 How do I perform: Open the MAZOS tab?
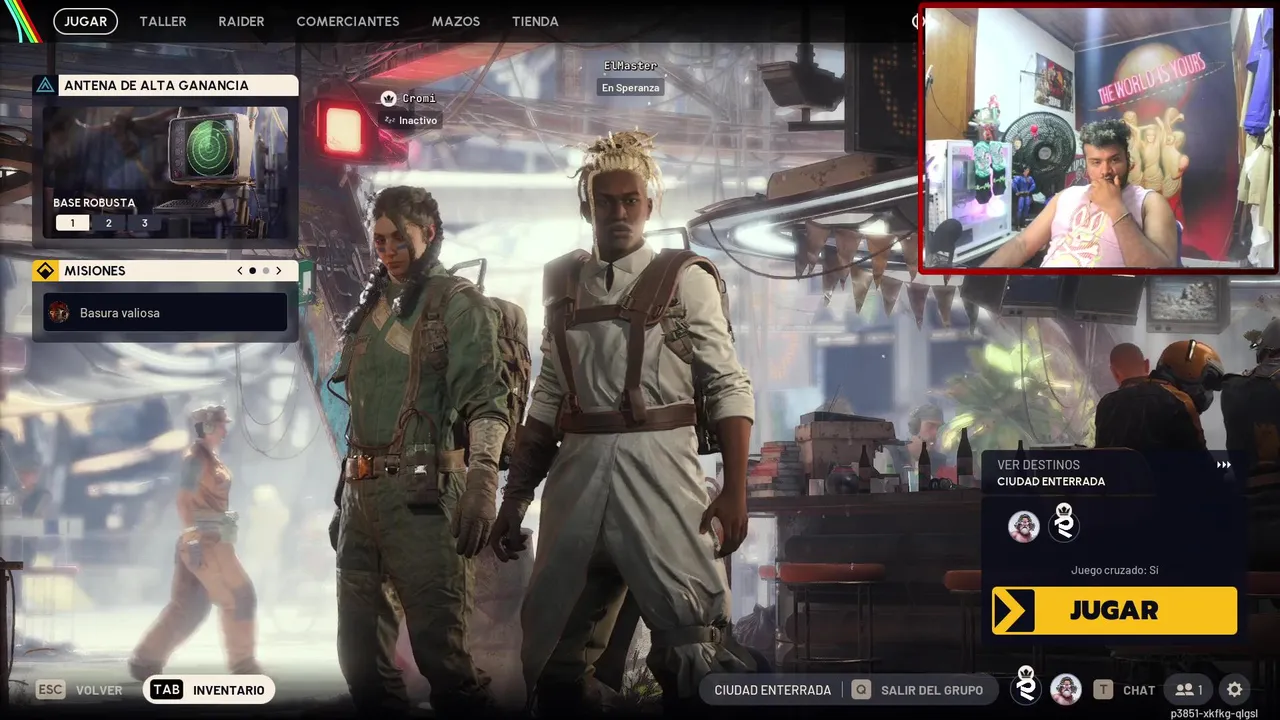456,21
